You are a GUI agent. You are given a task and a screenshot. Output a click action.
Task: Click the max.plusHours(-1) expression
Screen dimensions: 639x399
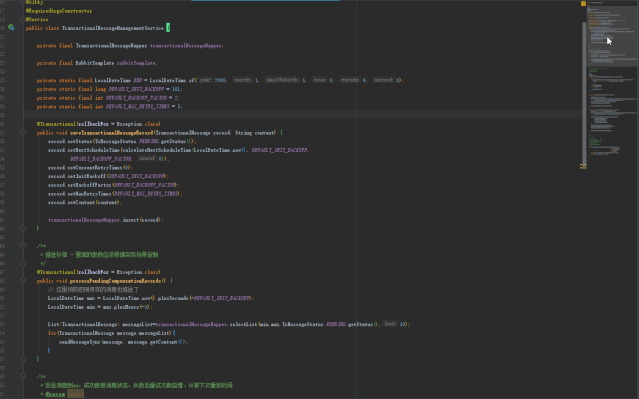pos(127,307)
